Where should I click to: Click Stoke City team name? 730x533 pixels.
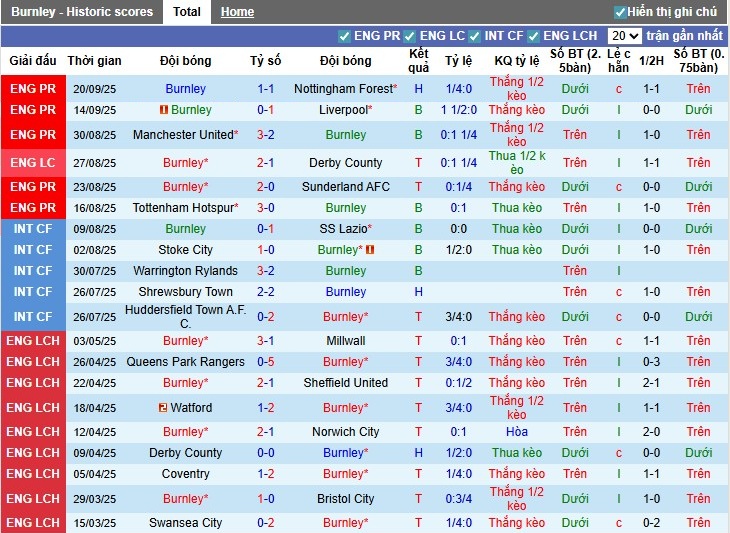tap(185, 250)
